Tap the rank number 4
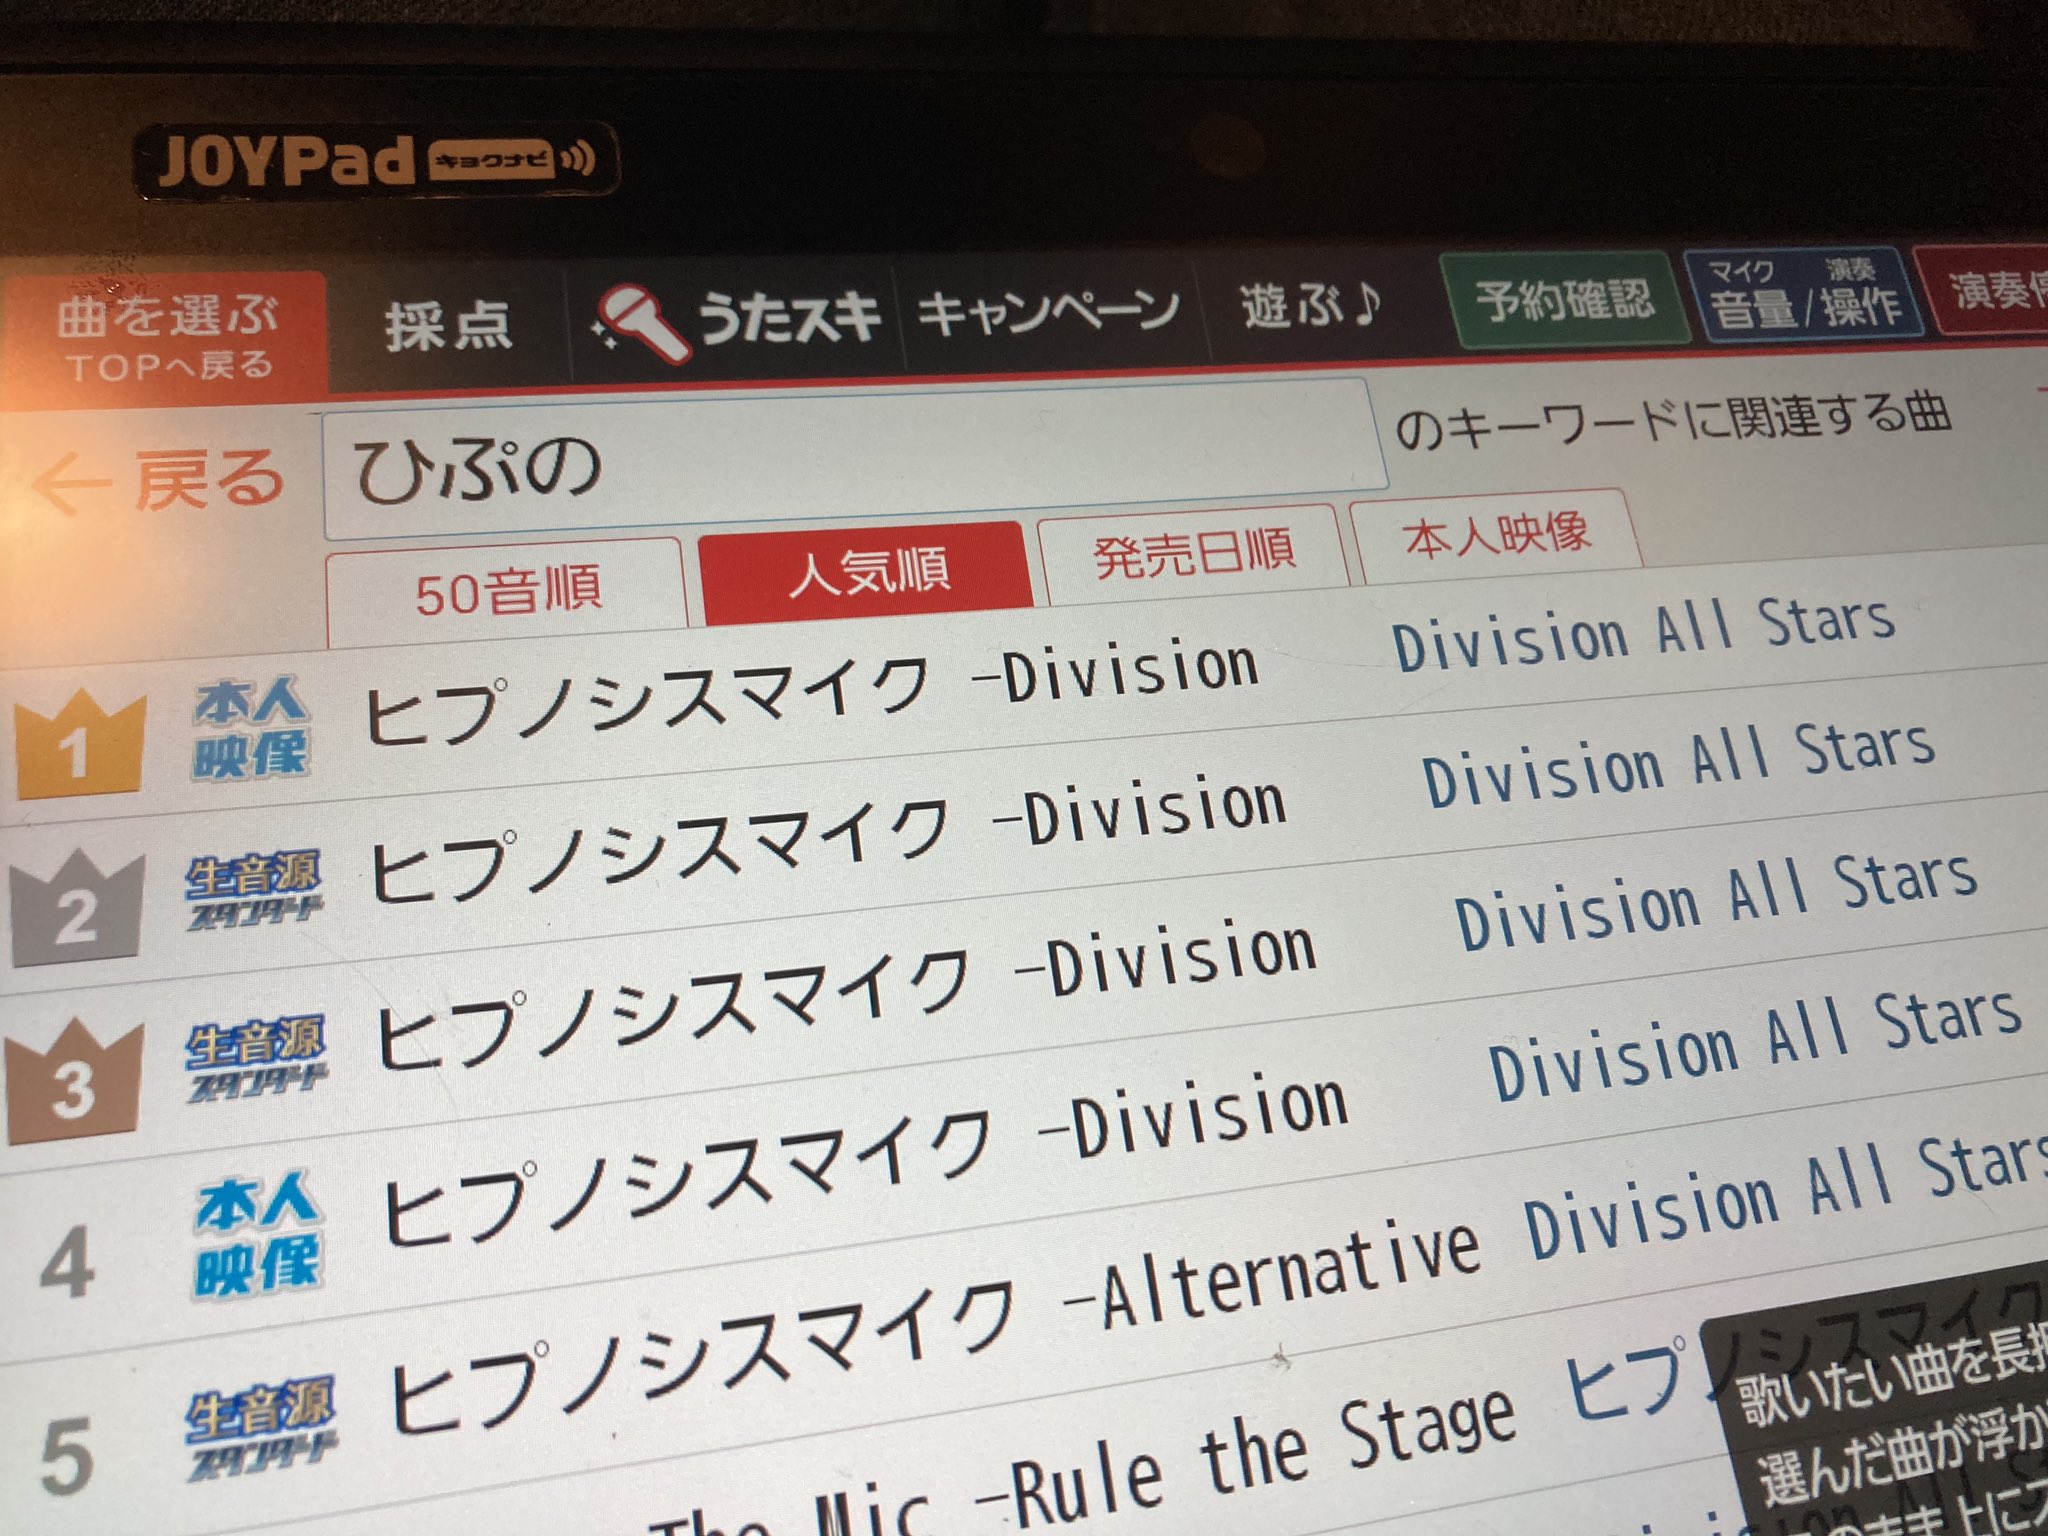The width and height of the screenshot is (2048, 1536). tap(68, 1264)
